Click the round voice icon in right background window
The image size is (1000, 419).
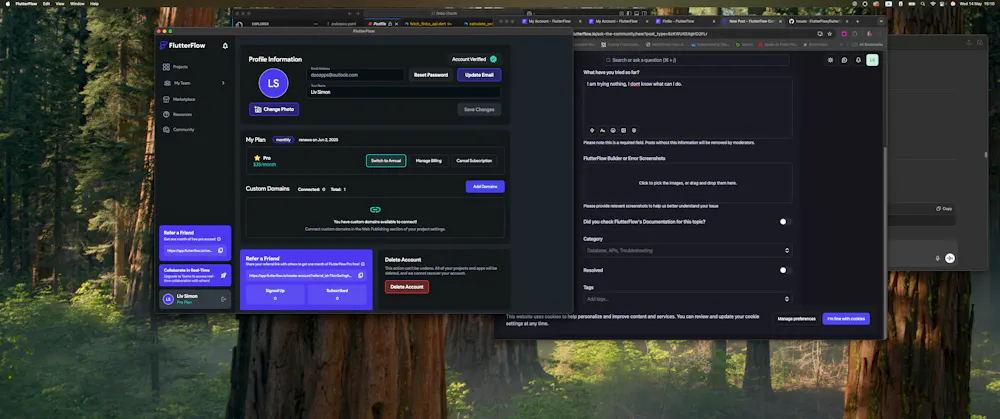tap(950, 258)
